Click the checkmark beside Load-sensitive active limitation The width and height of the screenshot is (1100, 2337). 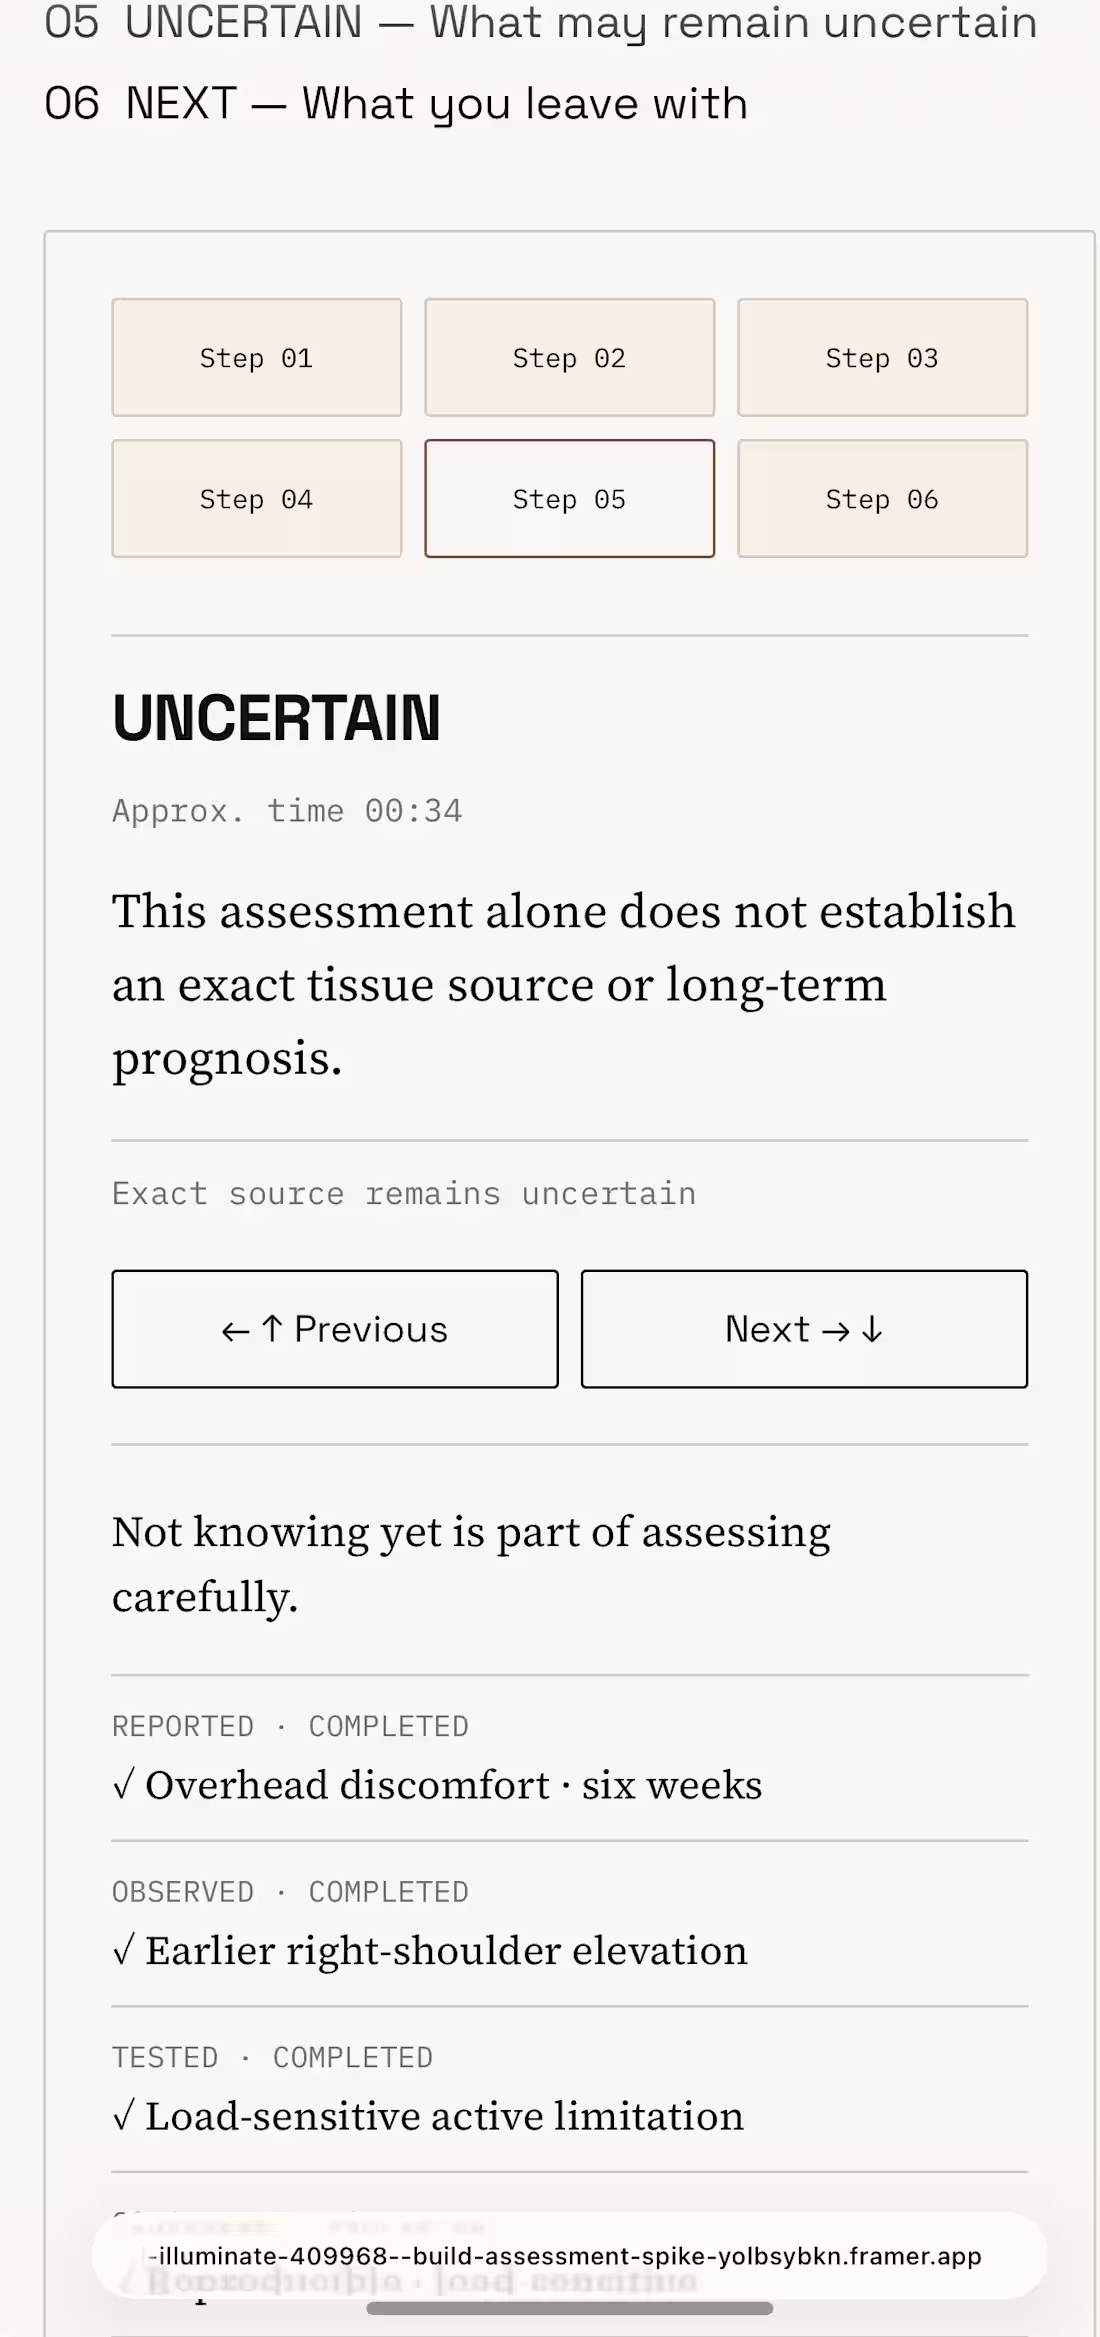[124, 2116]
